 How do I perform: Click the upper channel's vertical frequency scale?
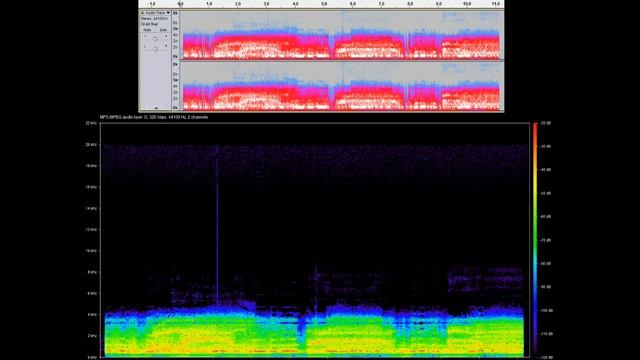tap(176, 35)
